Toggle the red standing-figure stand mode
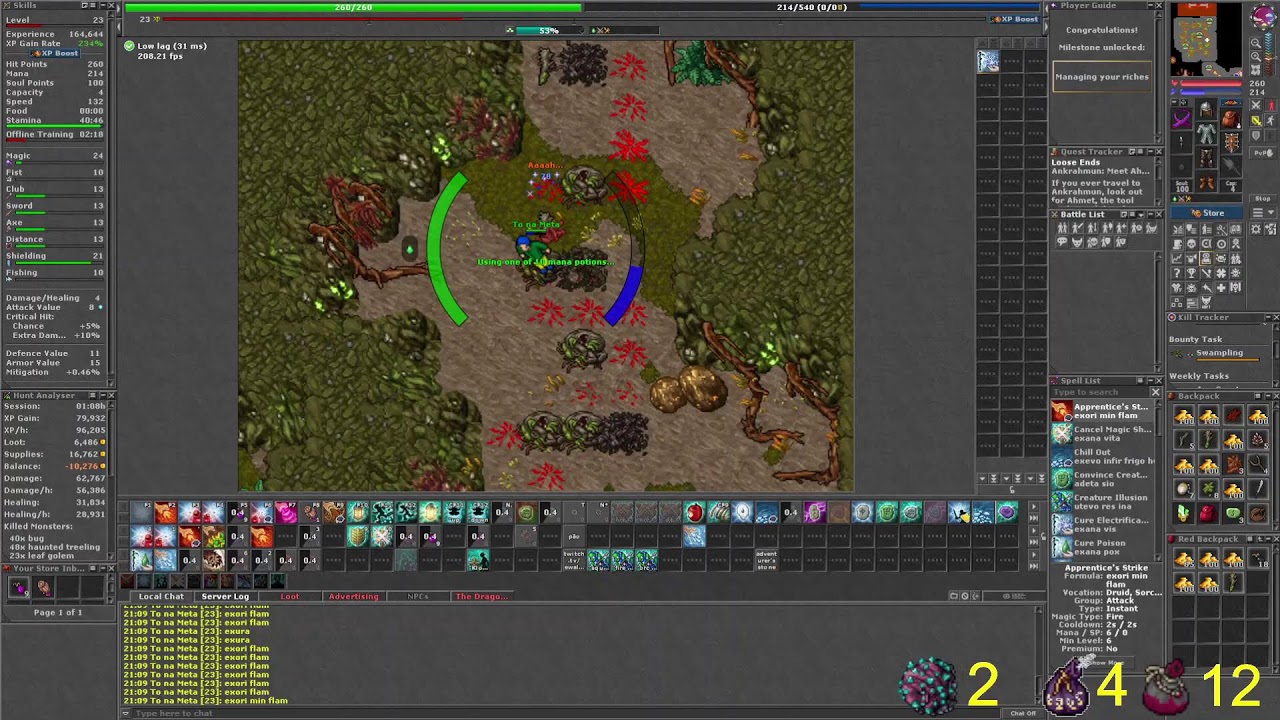This screenshot has height=720, width=1280. click(1271, 105)
